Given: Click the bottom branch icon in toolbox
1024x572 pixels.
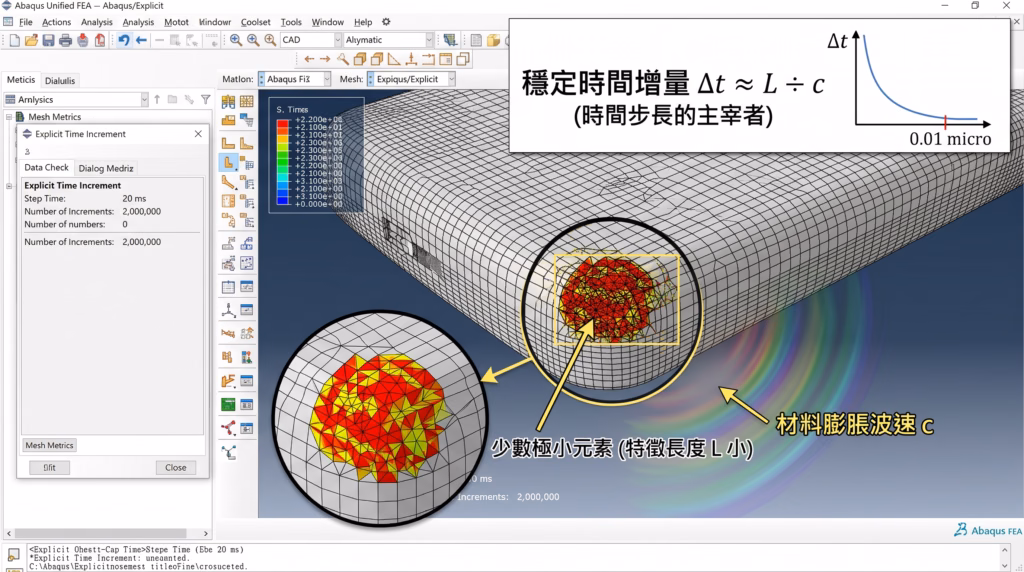Looking at the screenshot, I should point(229,452).
